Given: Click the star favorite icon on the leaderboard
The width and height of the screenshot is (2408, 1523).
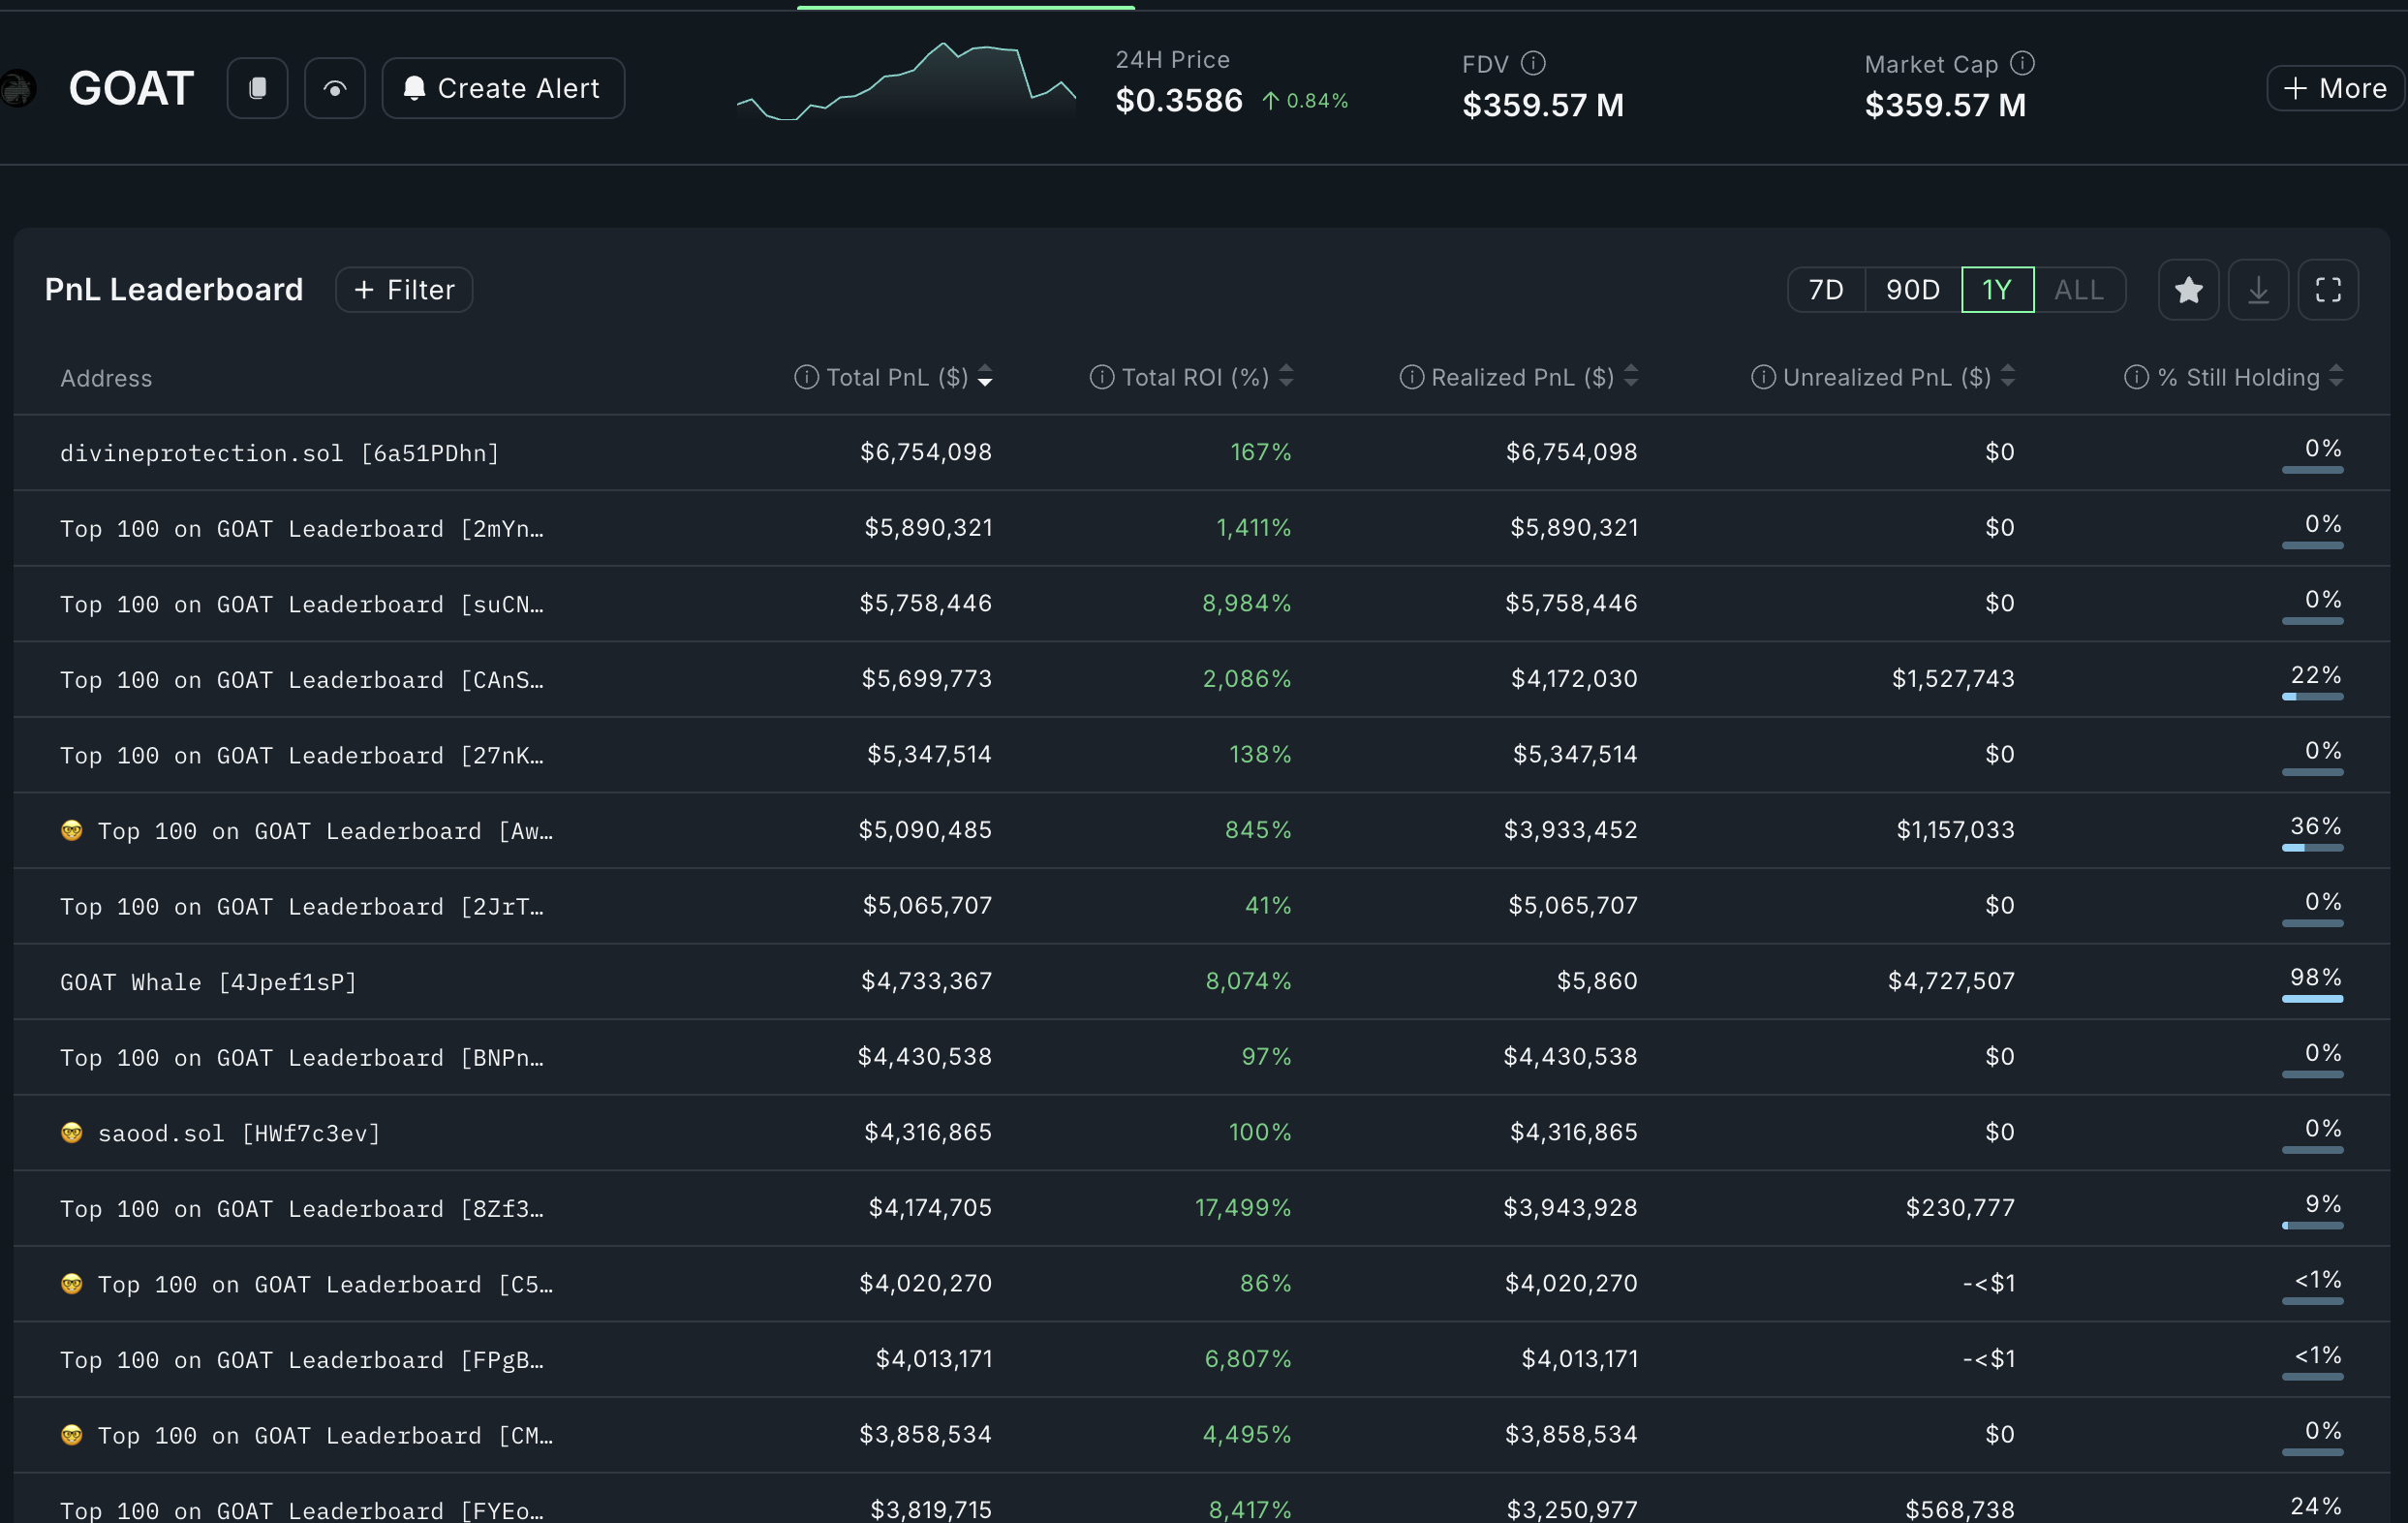Looking at the screenshot, I should tap(2188, 290).
